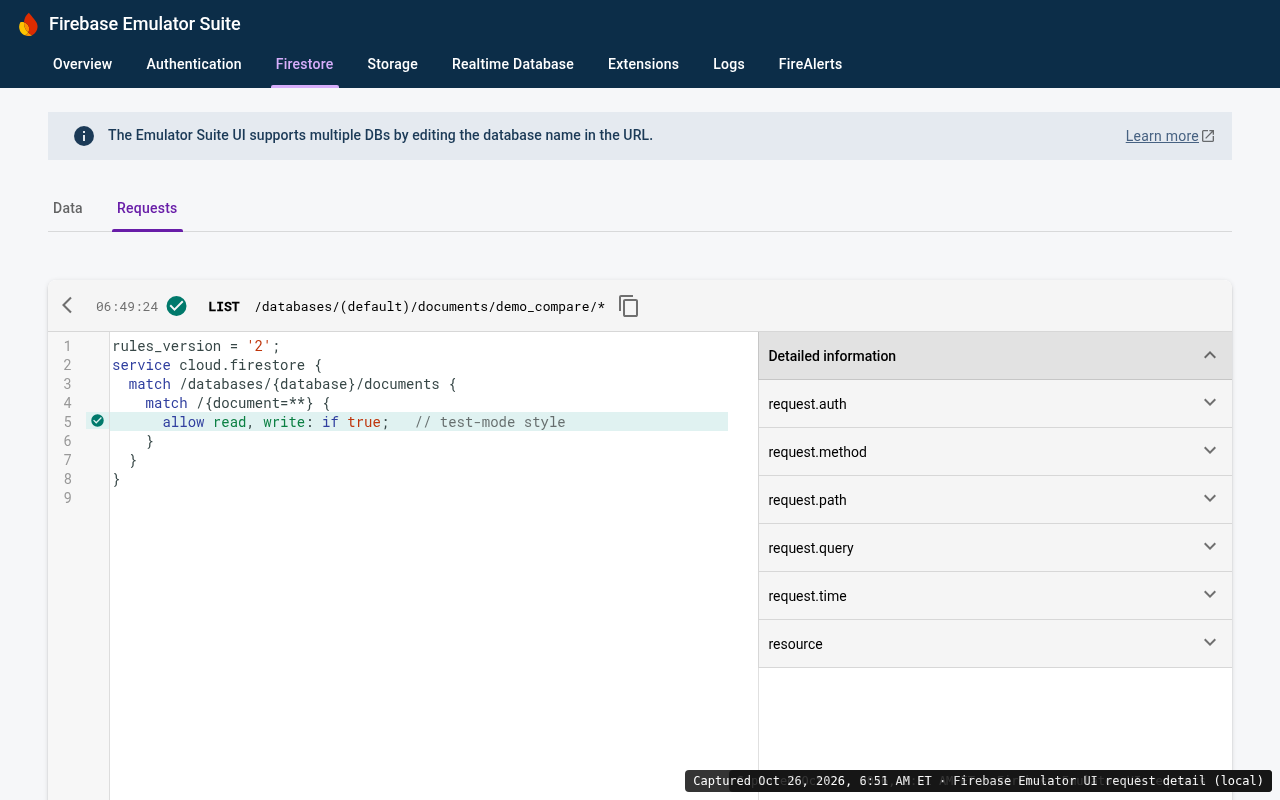Switch to the Data sub-tab
The width and height of the screenshot is (1280, 800).
tap(68, 208)
